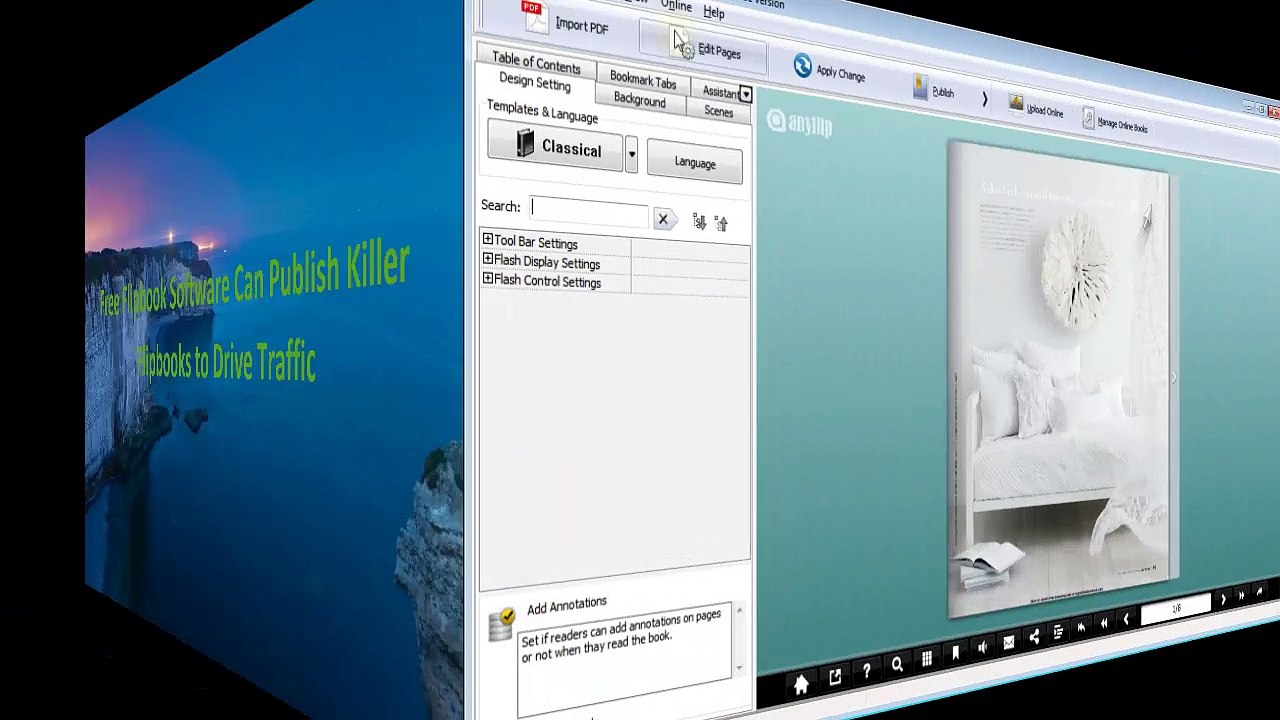
Task: Click down arrow of the description scrollbar
Action: click(739, 669)
